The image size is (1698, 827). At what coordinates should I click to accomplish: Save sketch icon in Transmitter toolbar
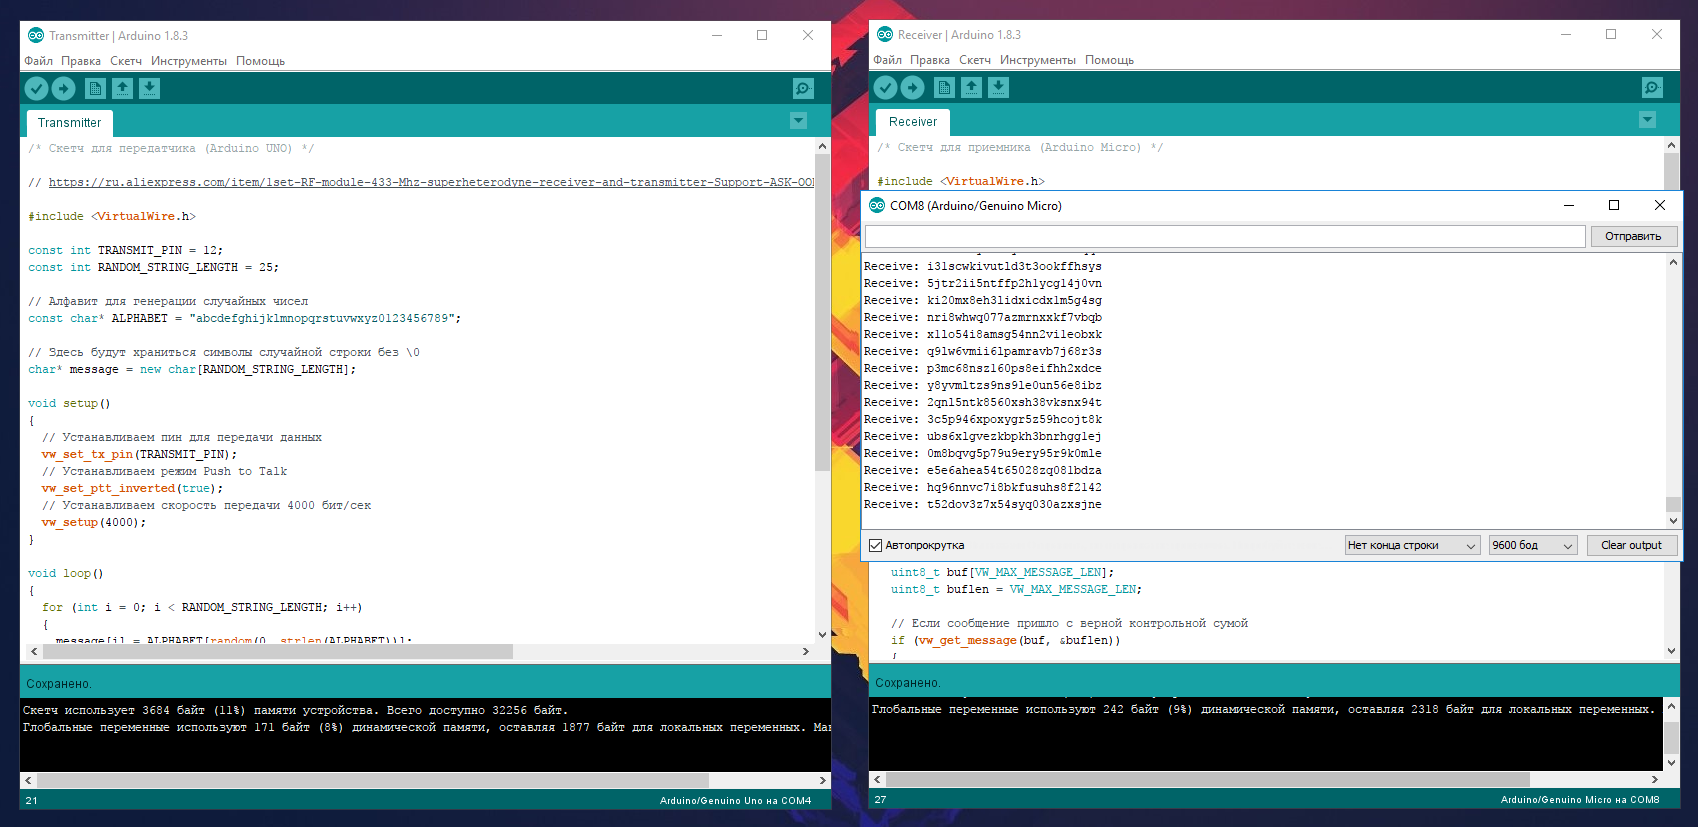click(149, 89)
